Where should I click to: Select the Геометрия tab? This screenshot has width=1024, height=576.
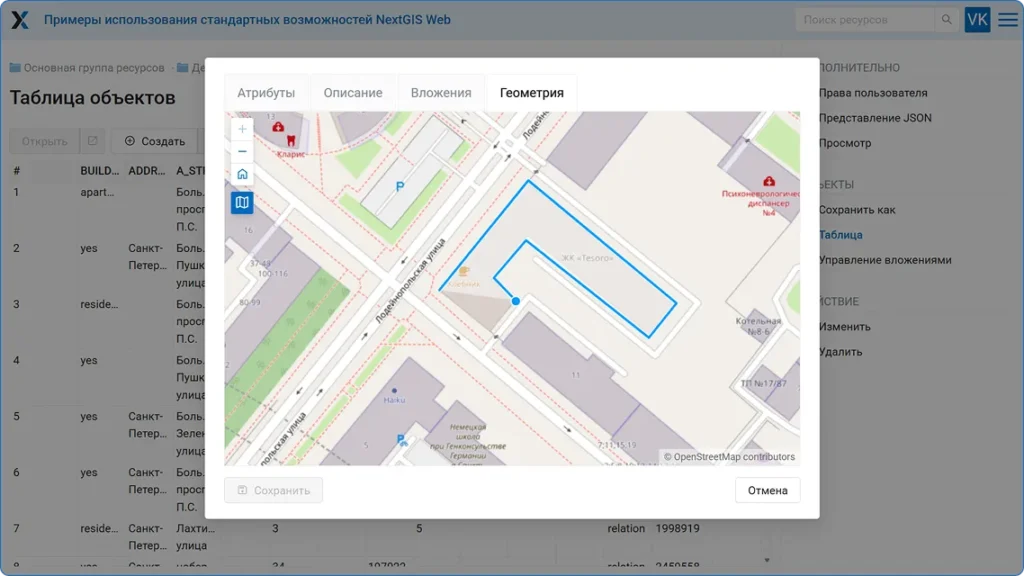(531, 93)
